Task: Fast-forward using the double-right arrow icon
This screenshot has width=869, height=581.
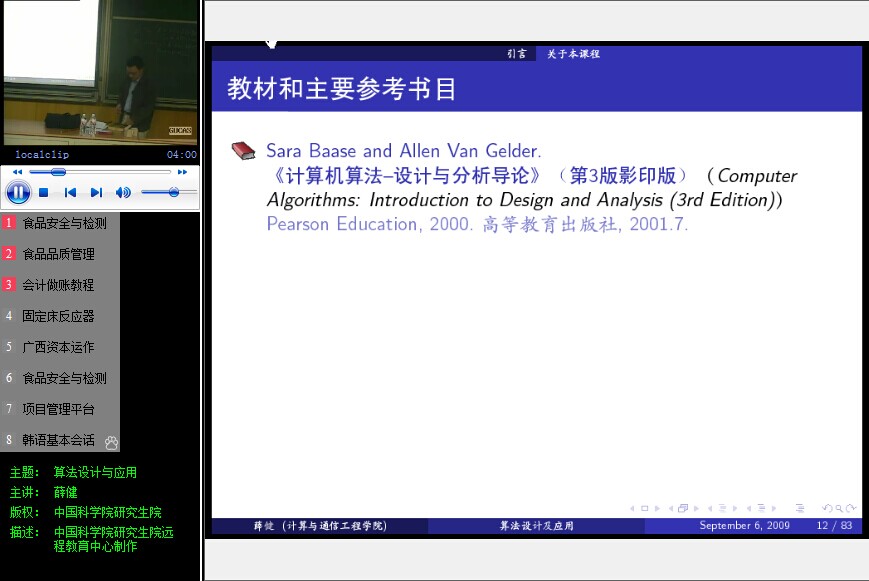Action: click(182, 172)
